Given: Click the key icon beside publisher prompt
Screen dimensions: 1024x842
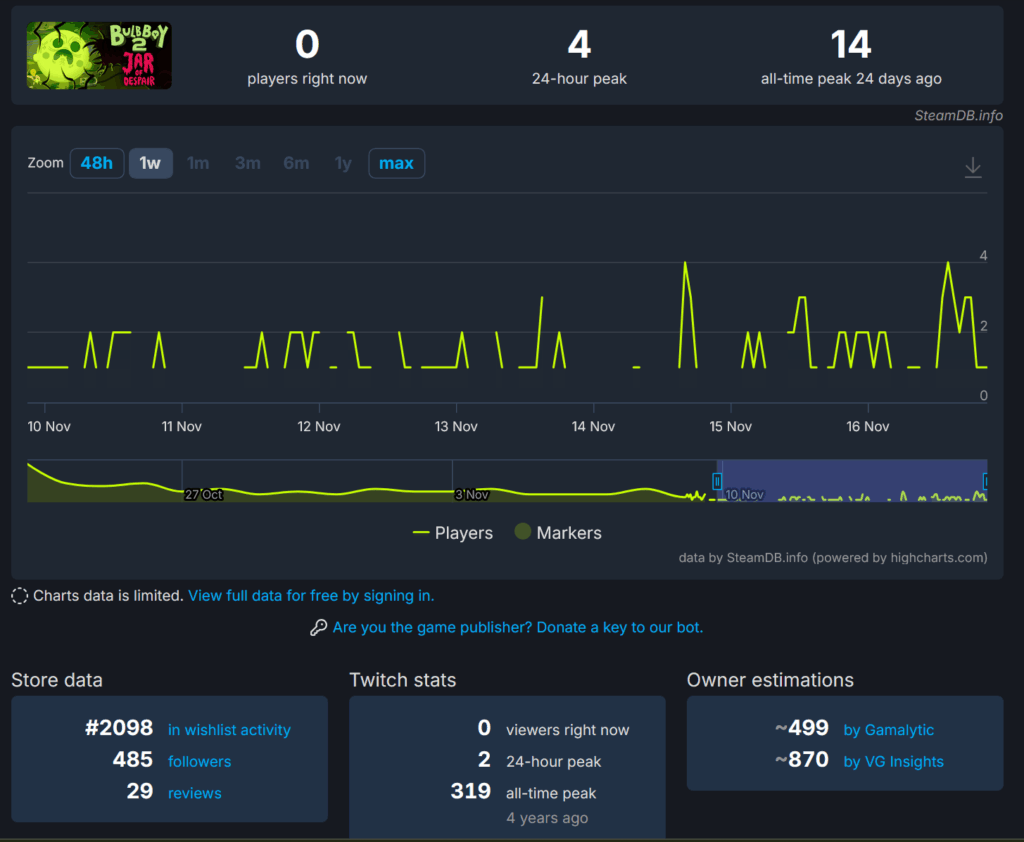Looking at the screenshot, I should (319, 627).
